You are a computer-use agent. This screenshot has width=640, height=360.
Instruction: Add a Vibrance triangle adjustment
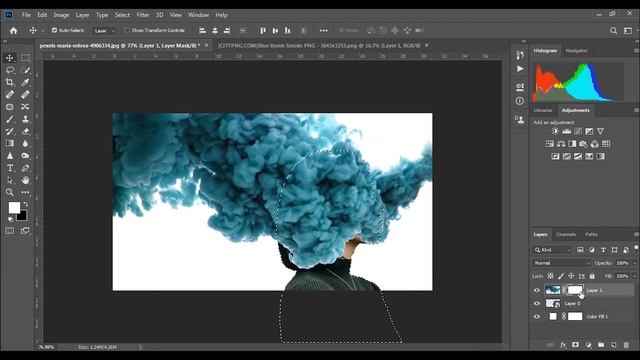(x=600, y=131)
